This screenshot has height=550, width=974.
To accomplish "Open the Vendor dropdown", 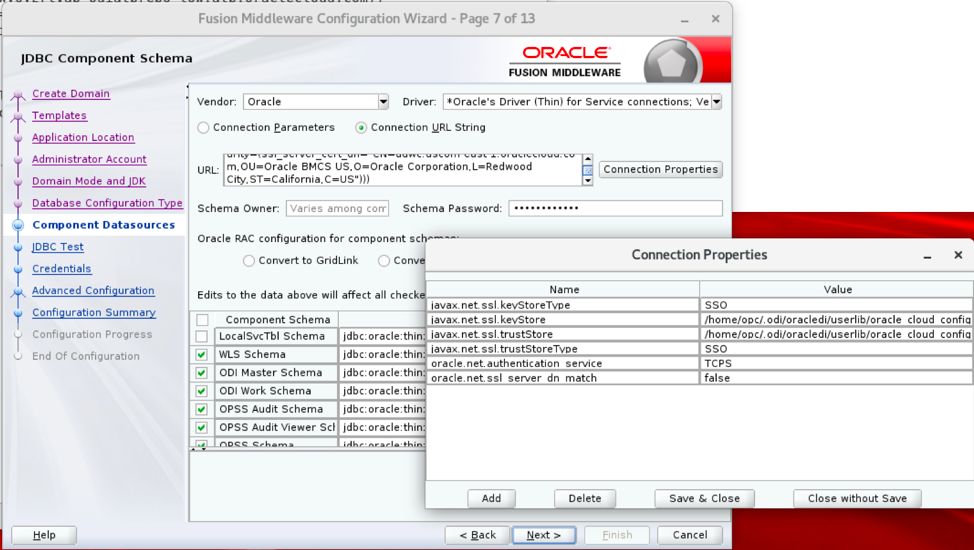I will 382,102.
